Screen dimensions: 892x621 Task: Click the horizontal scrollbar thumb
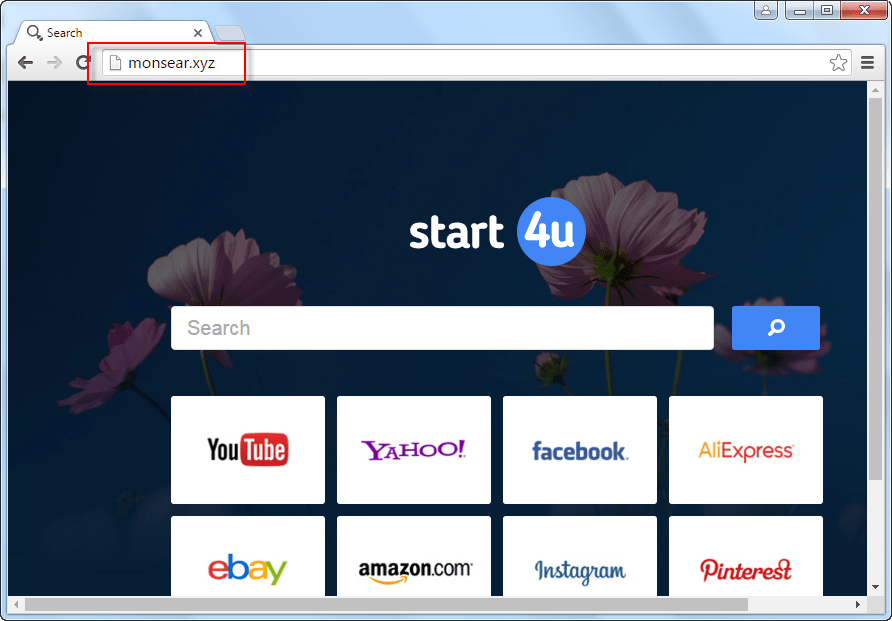coord(386,605)
